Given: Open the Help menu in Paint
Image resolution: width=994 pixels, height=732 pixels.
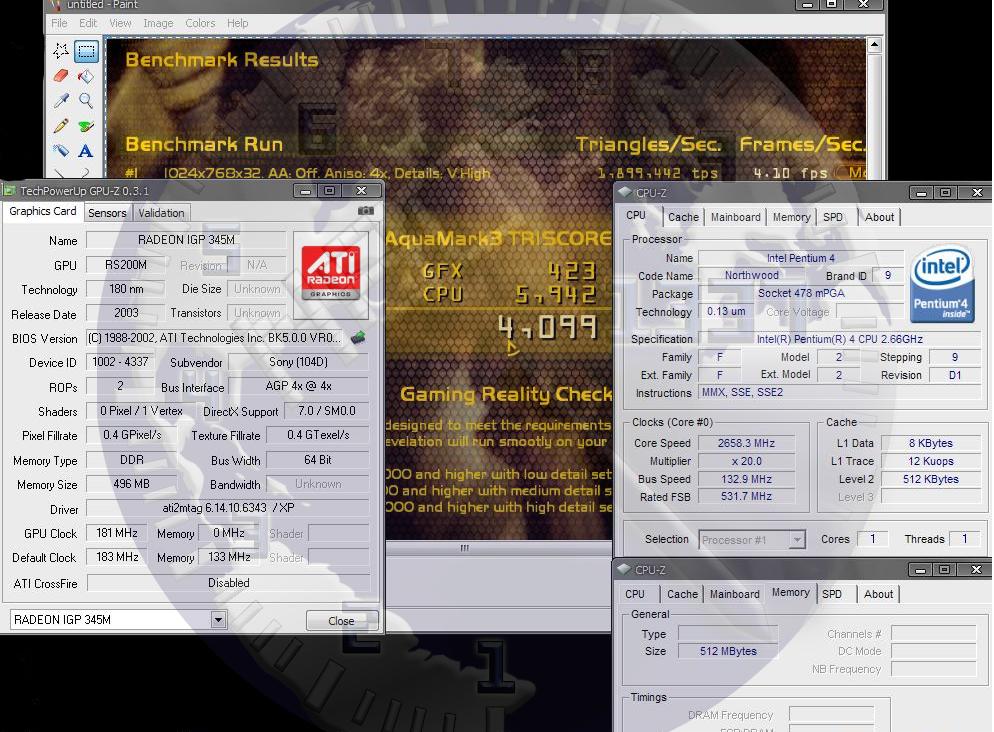Looking at the screenshot, I should click(238, 23).
